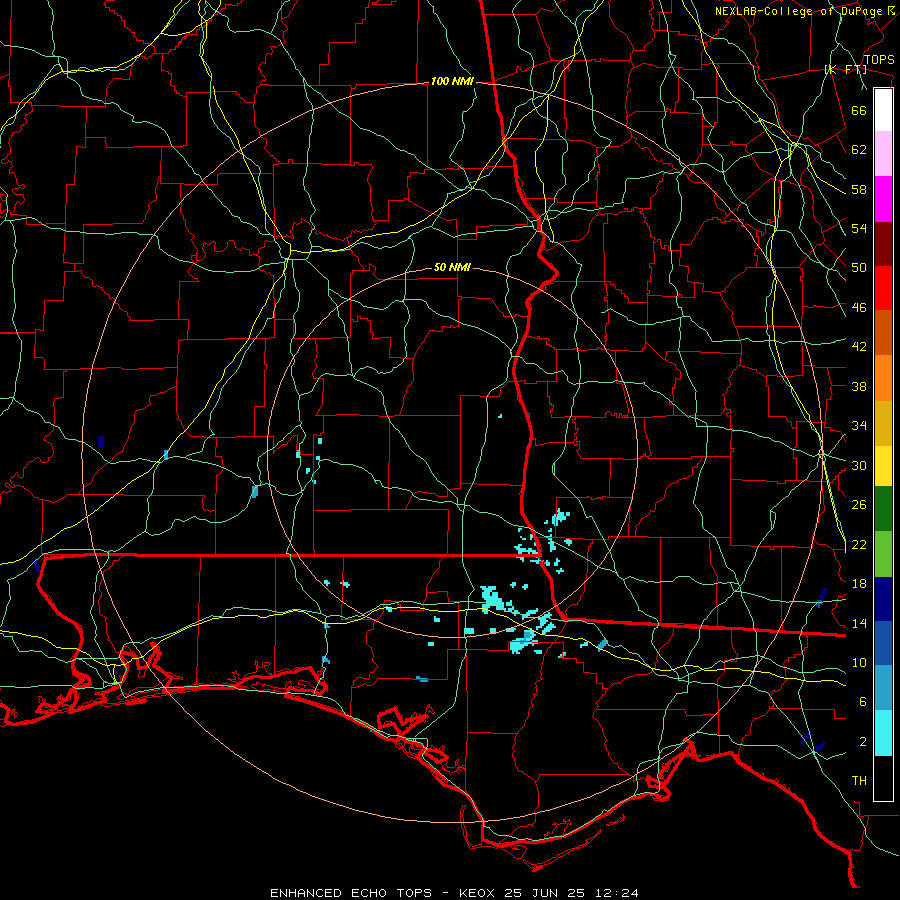Image resolution: width=900 pixels, height=900 pixels.
Task: Click the white swatch in the tops legend
Action: 883,110
